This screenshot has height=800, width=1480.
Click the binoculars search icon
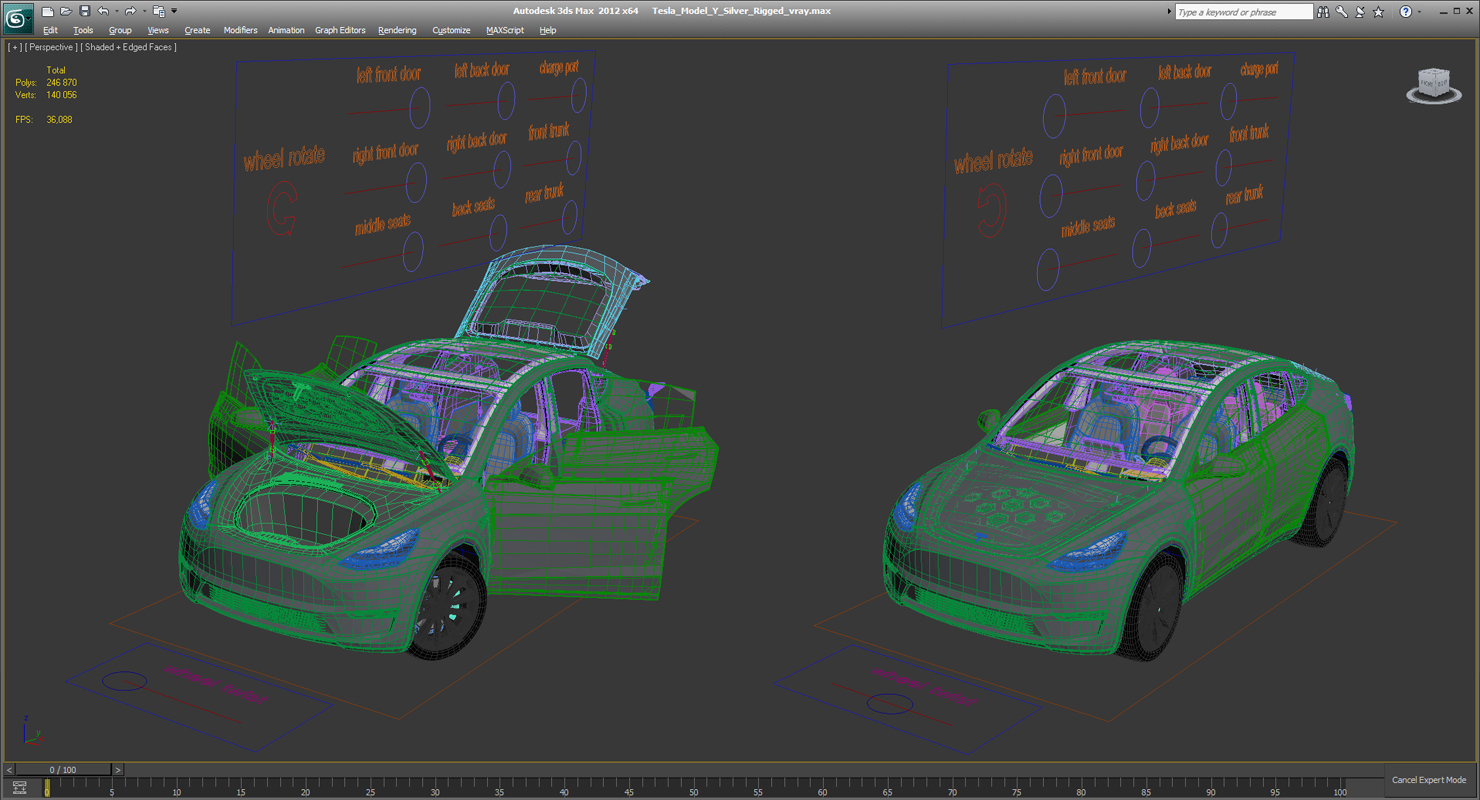click(x=1323, y=12)
